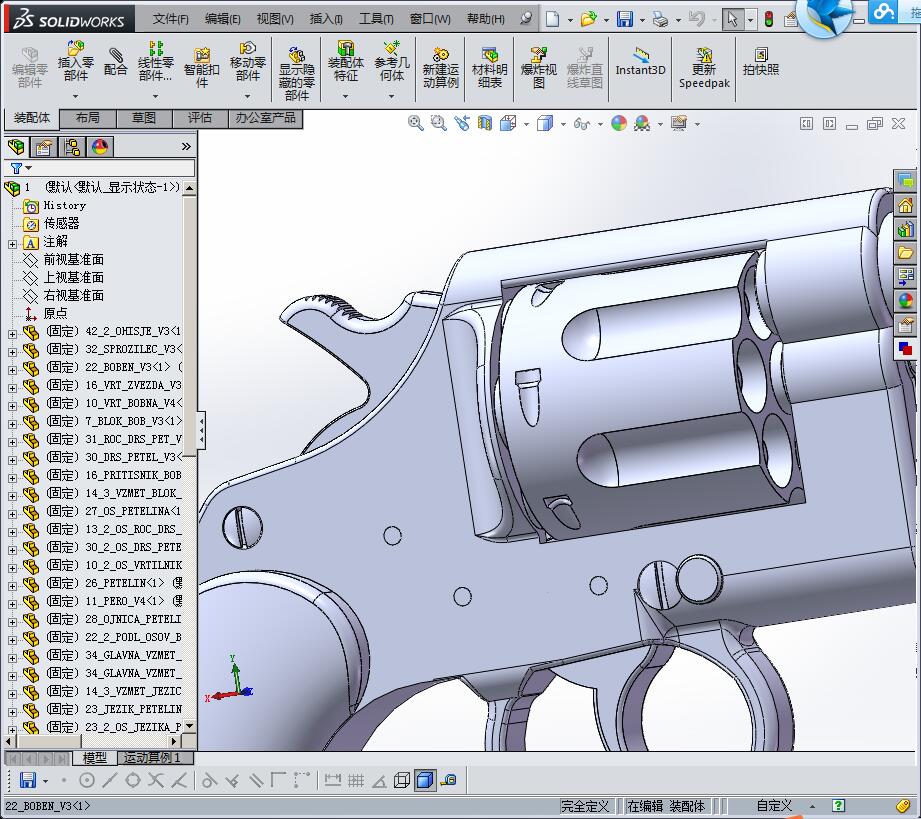The image size is (921, 819).
Task: Click the appearance color wheel in view toolbar
Action: click(619, 123)
